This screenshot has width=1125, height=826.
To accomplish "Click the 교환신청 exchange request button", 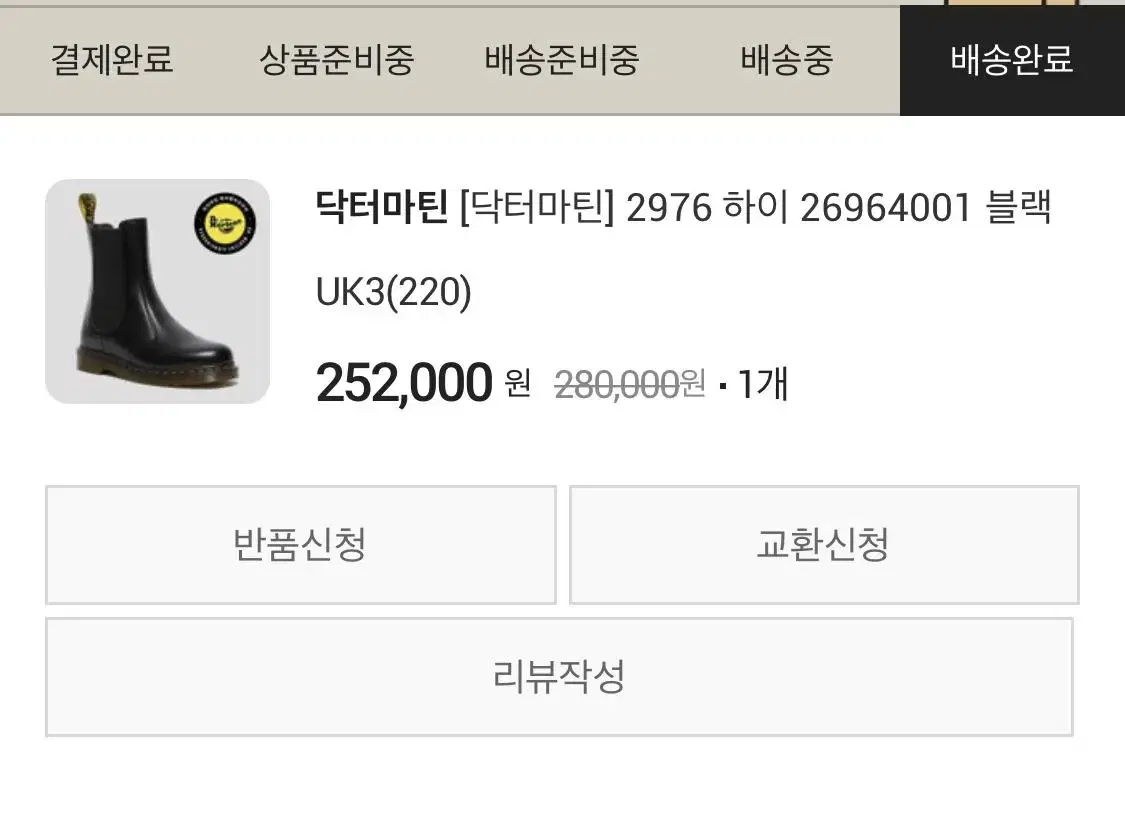I will pyautogui.click(x=824, y=545).
